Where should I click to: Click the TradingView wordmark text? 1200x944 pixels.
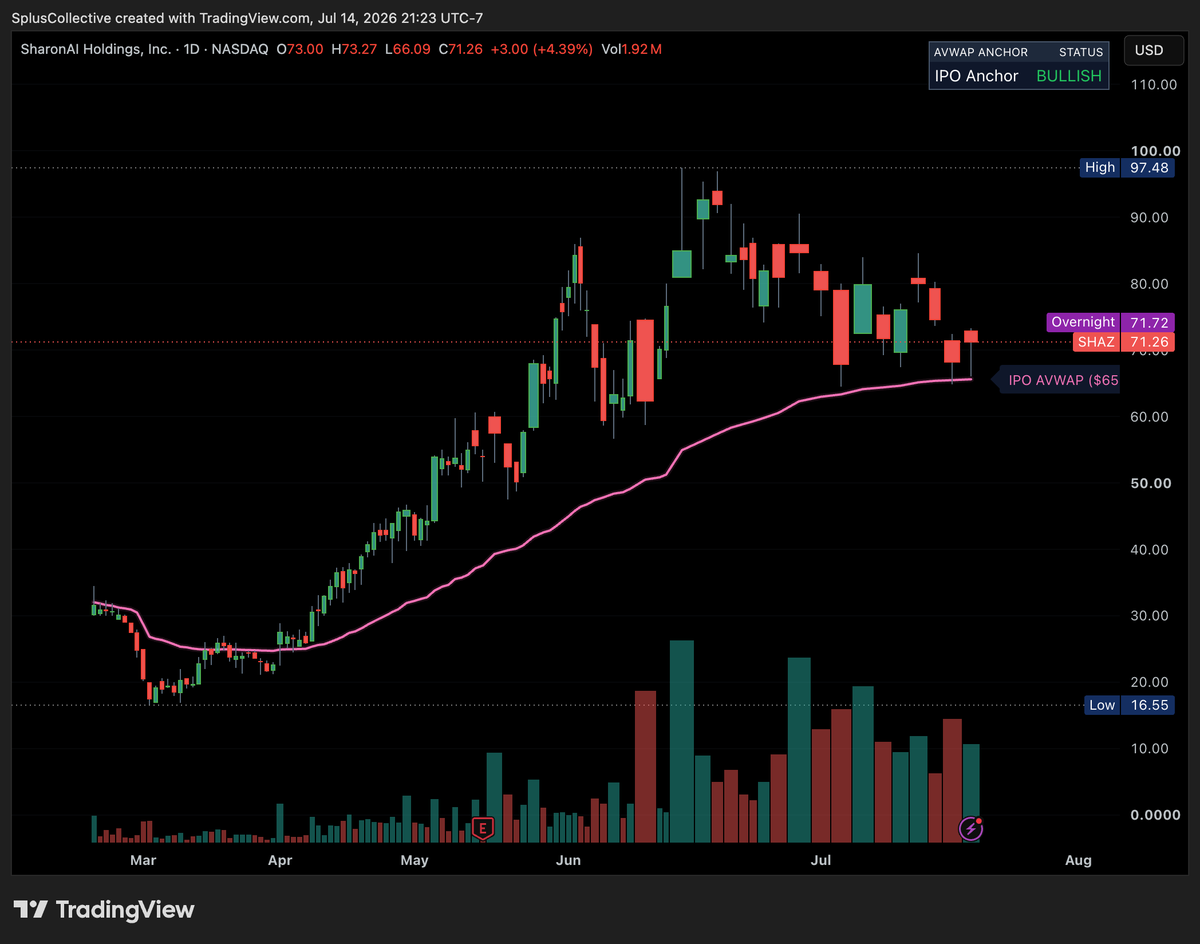coord(125,910)
